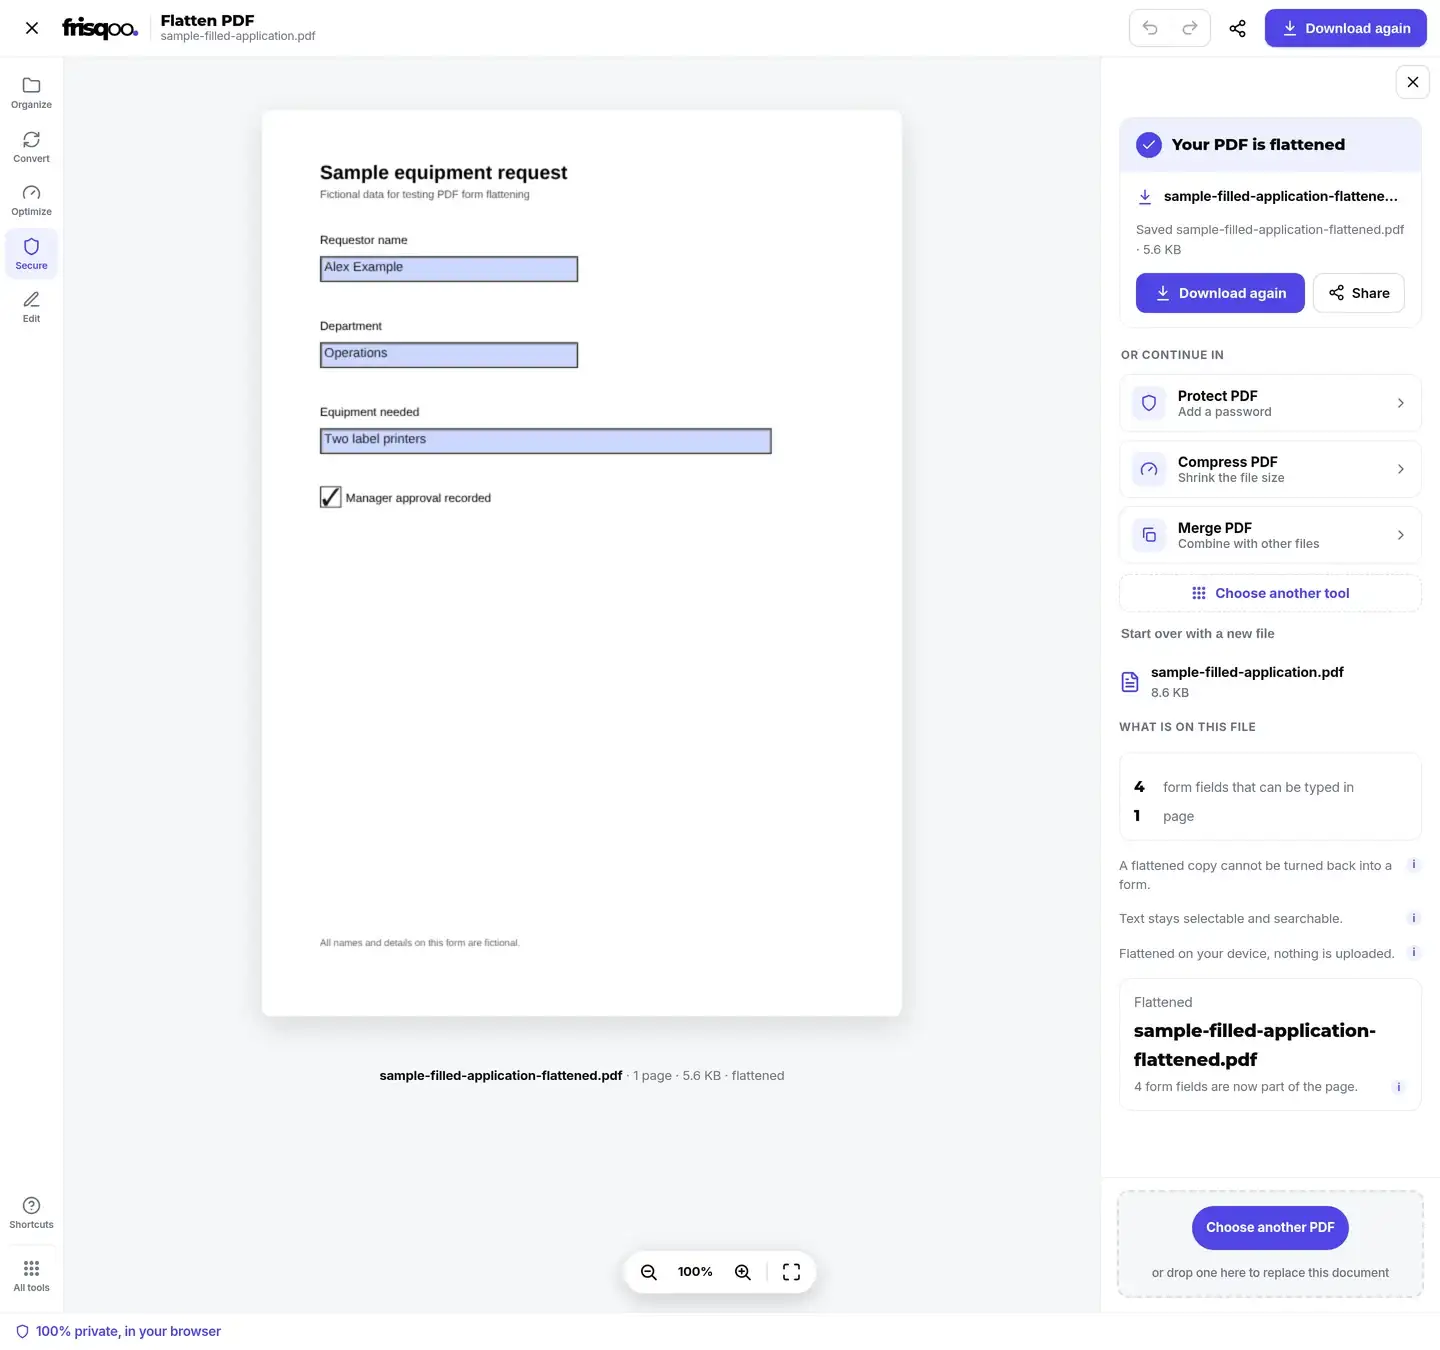1440x1350 pixels.
Task: Click Download again in the results panel
Action: (x=1220, y=293)
